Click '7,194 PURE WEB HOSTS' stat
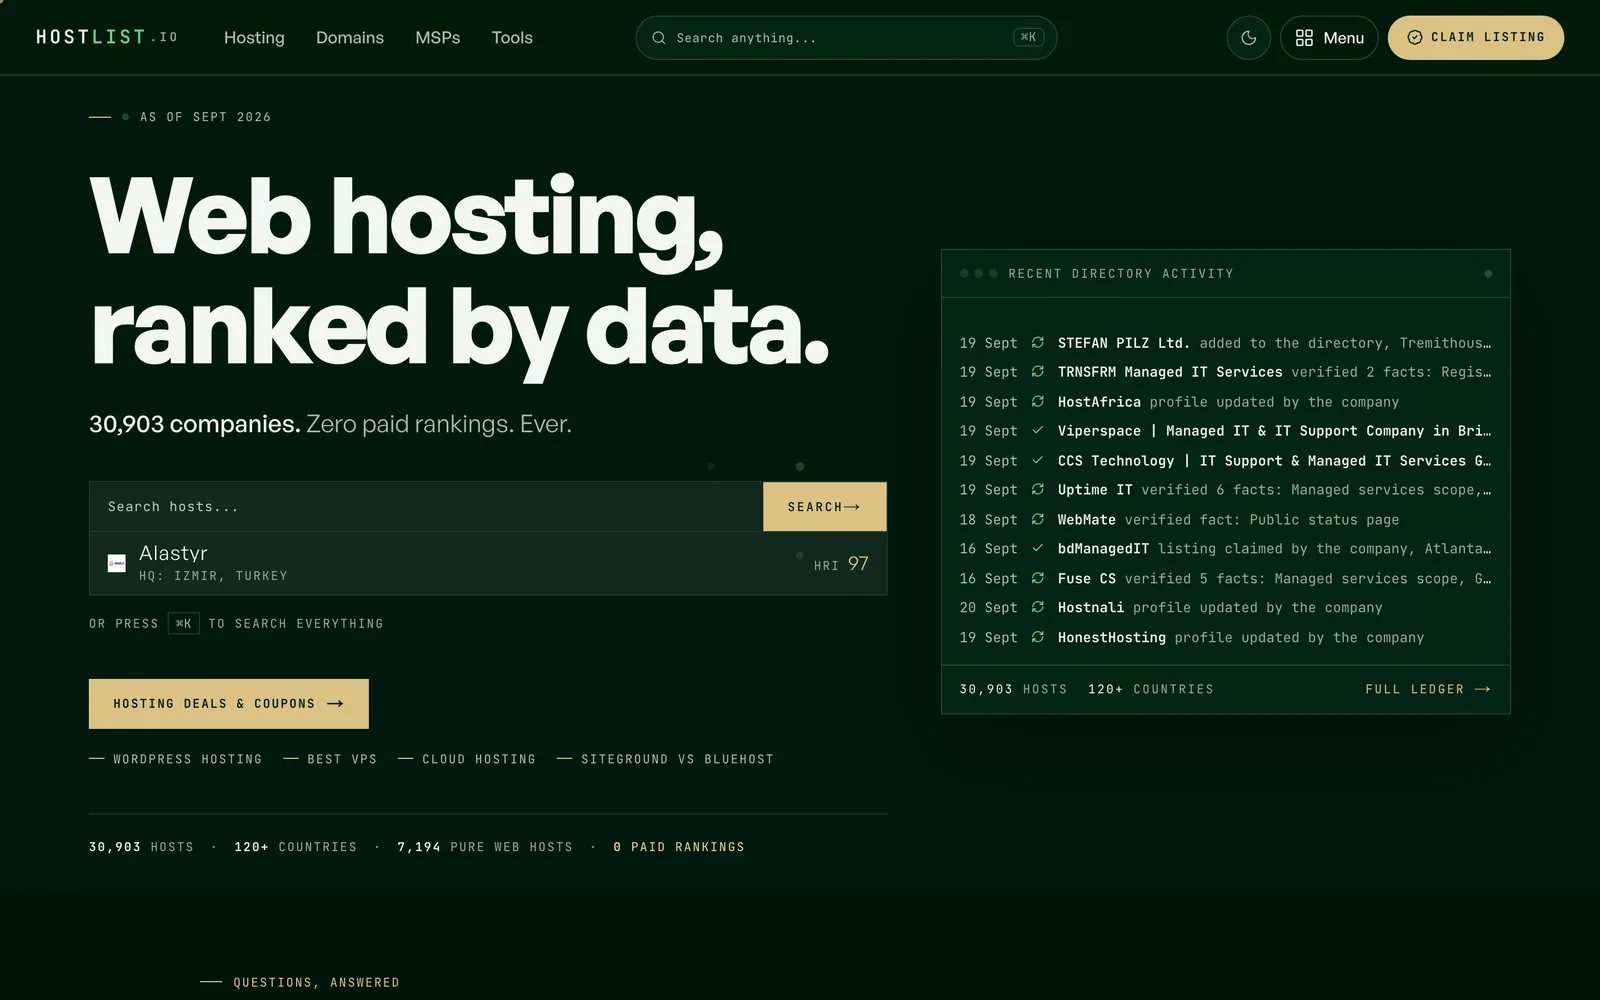1600x1000 pixels. (485, 847)
